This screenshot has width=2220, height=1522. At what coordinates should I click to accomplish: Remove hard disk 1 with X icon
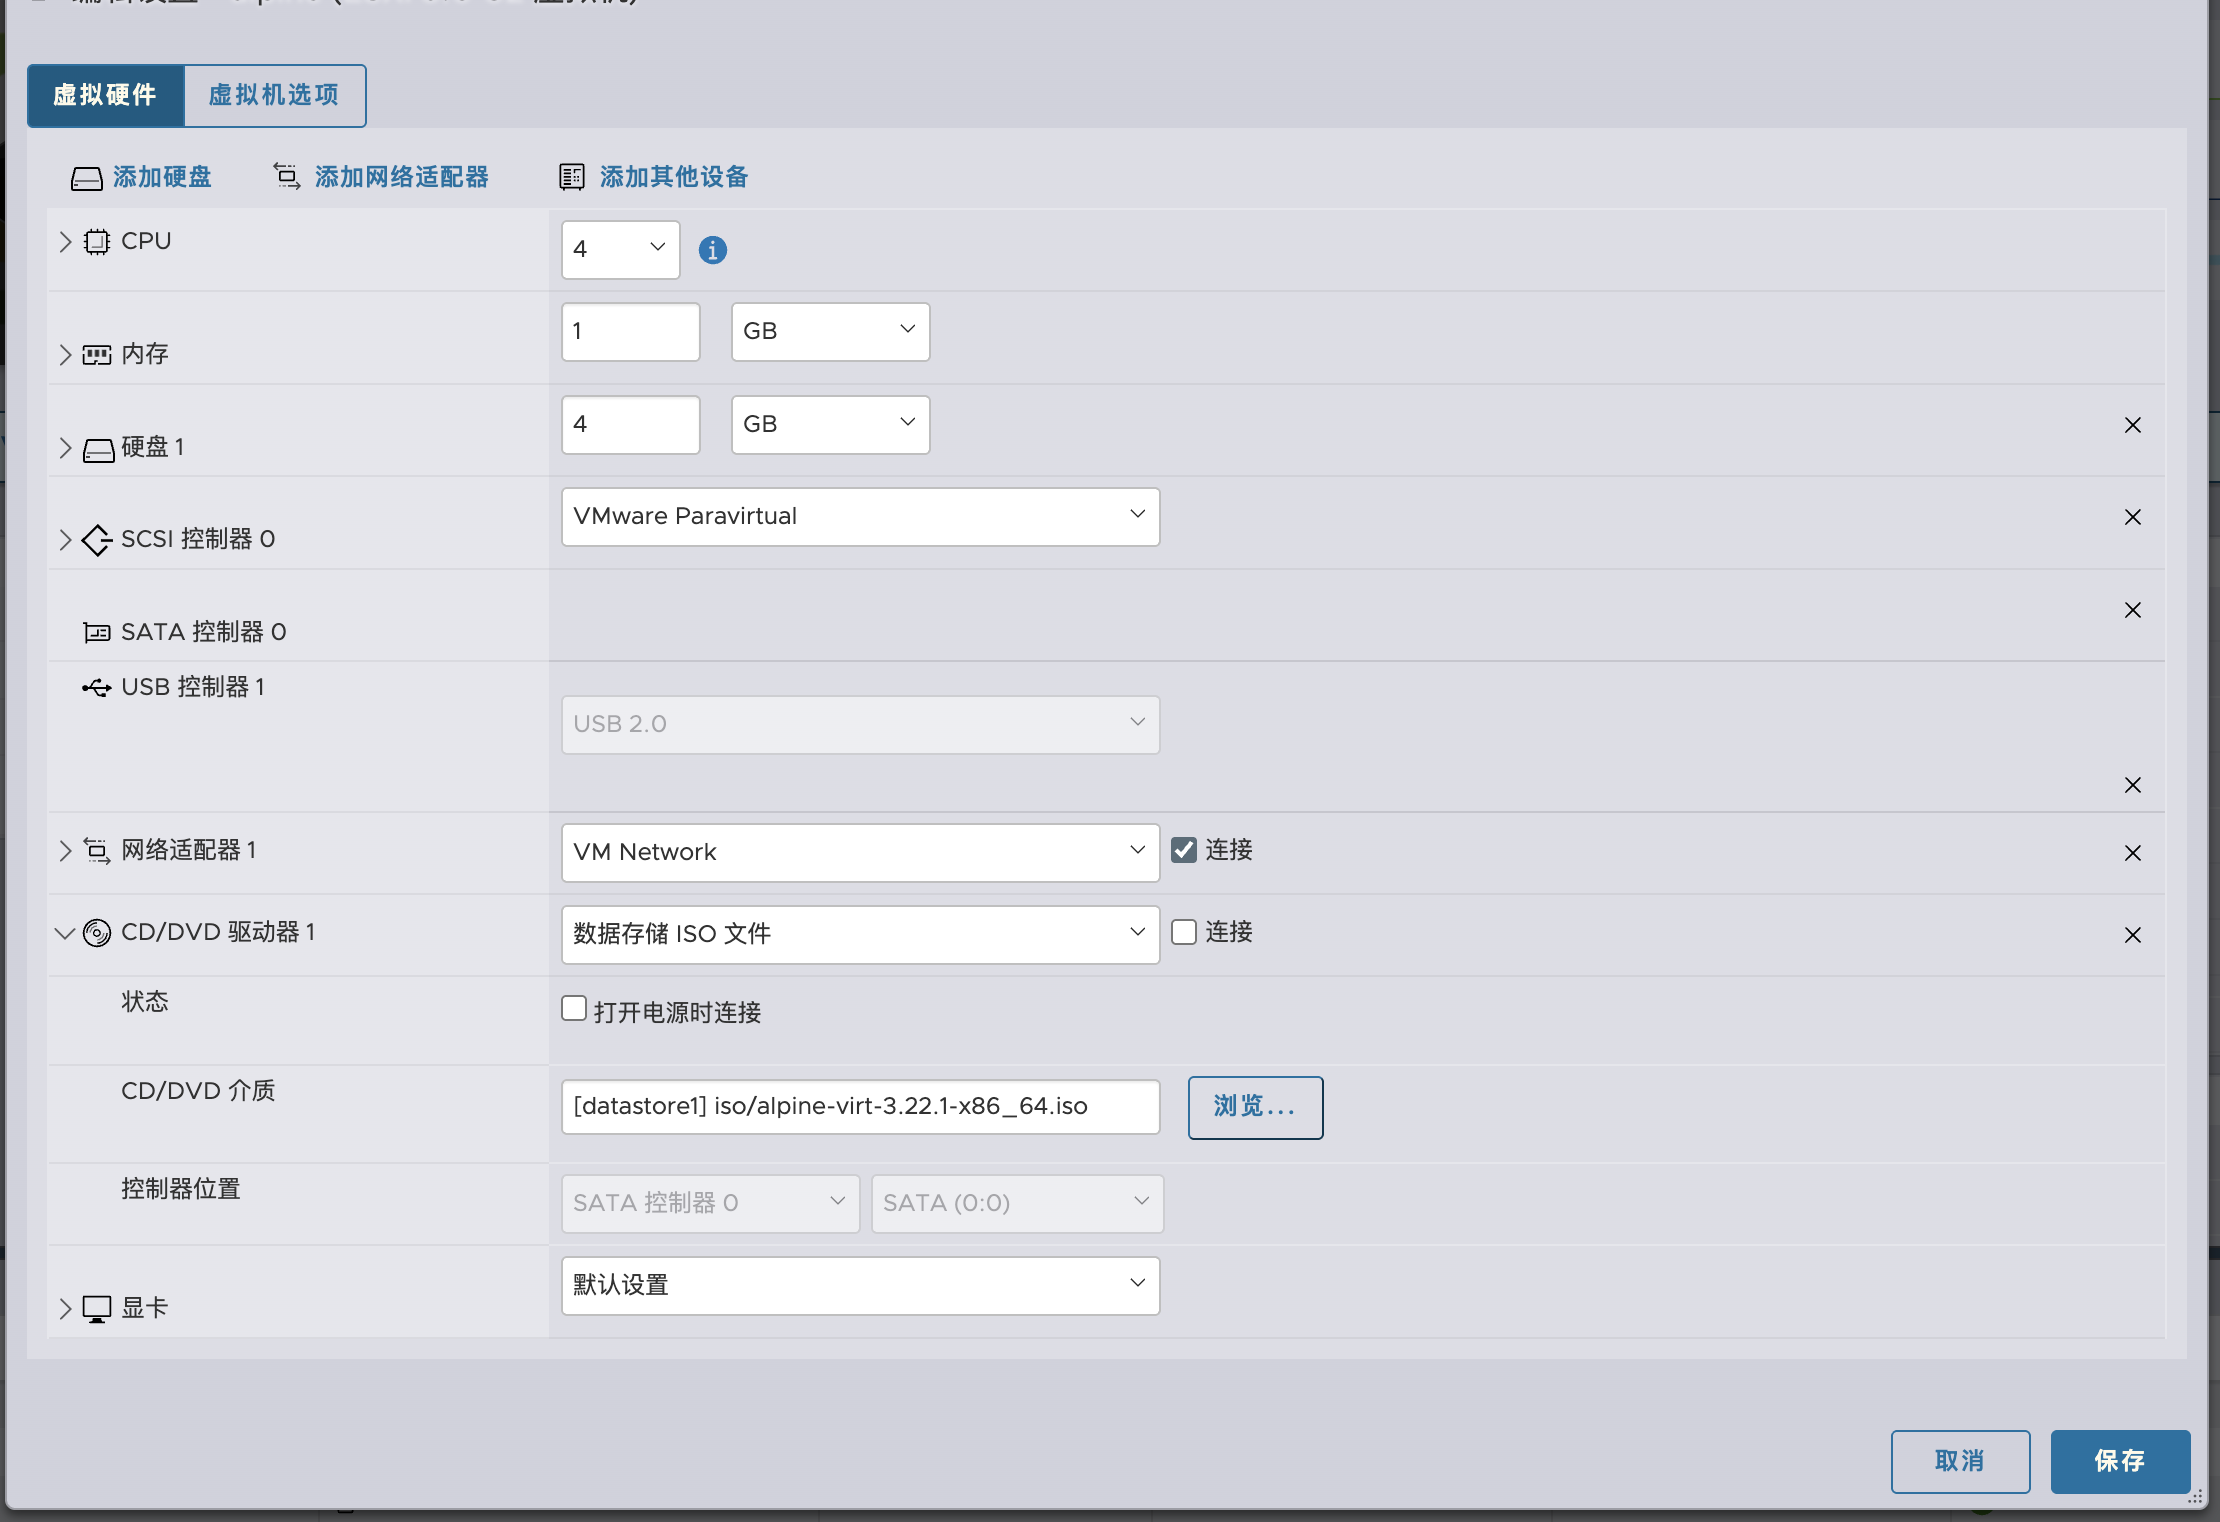(x=2132, y=425)
